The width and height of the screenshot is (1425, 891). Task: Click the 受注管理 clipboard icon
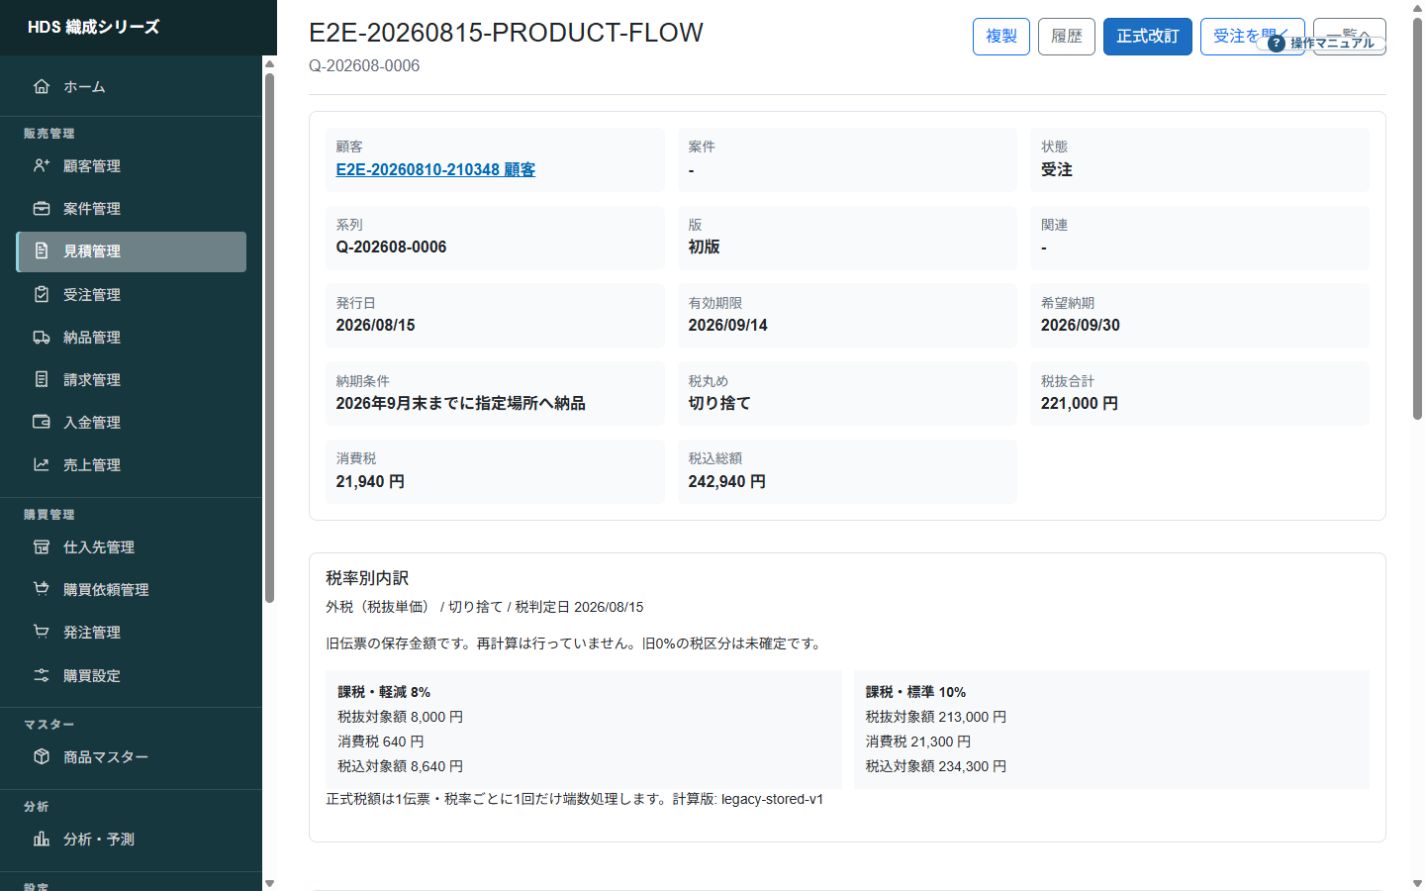[41, 295]
